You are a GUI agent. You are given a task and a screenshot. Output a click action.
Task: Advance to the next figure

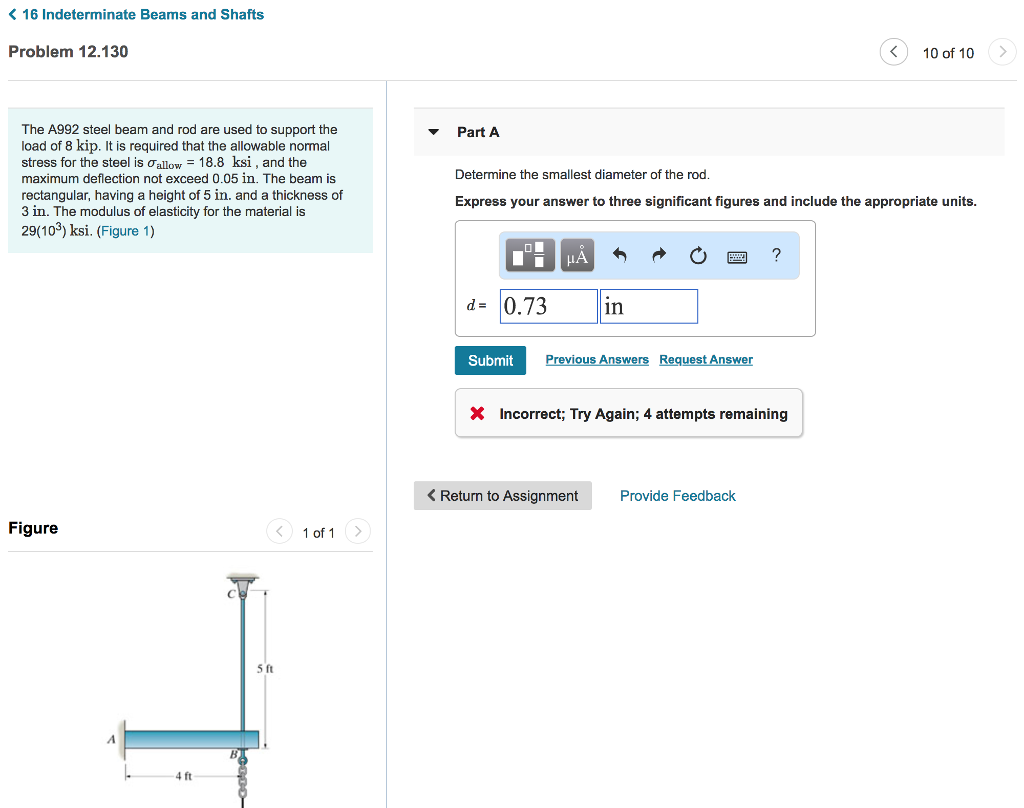[357, 532]
